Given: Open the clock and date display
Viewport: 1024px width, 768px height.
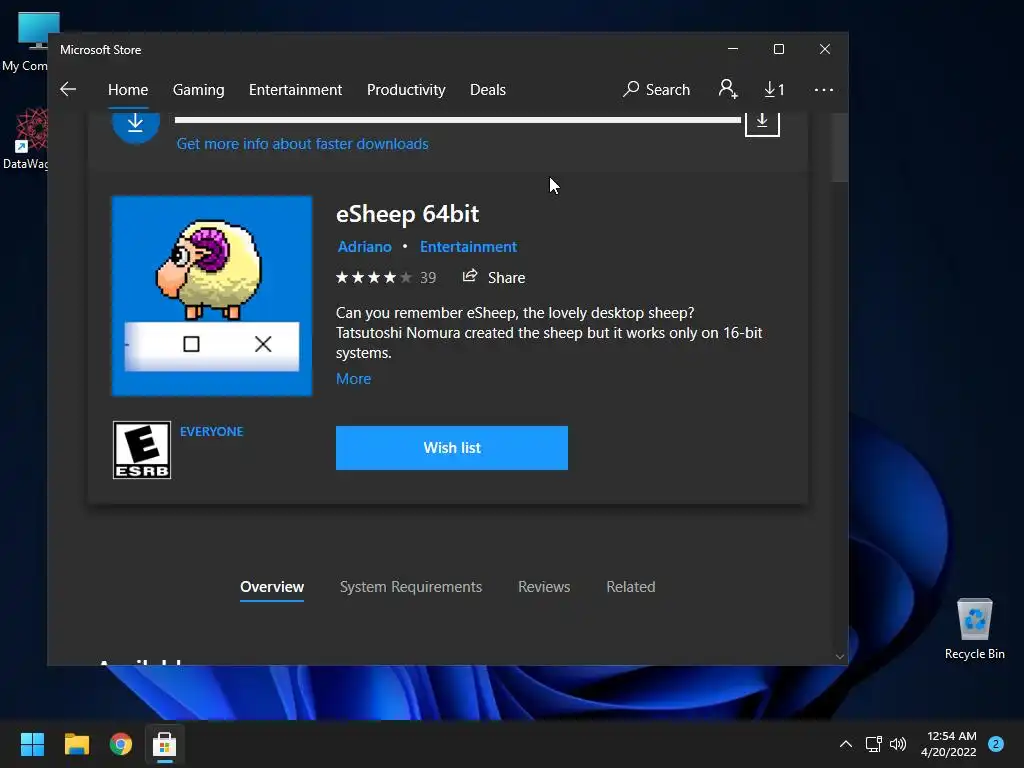Looking at the screenshot, I should click(949, 744).
